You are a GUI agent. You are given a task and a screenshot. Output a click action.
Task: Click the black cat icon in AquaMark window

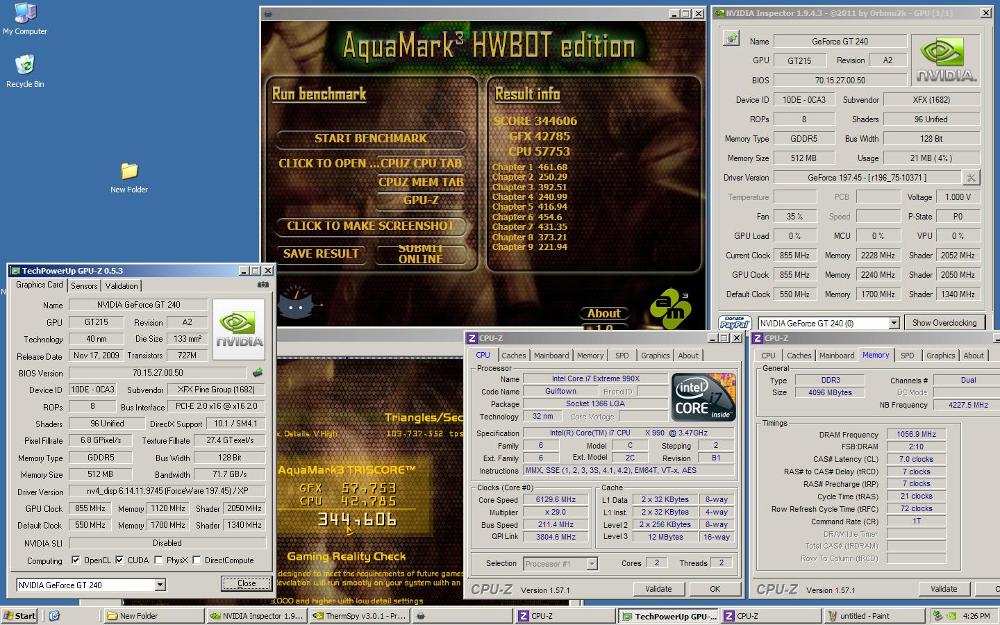[x=296, y=304]
